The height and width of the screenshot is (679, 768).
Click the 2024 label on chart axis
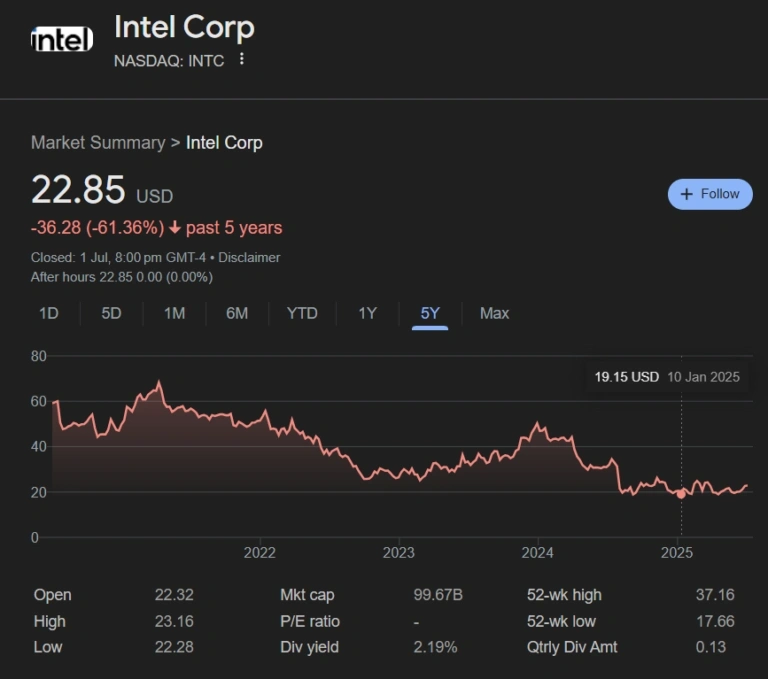(537, 553)
